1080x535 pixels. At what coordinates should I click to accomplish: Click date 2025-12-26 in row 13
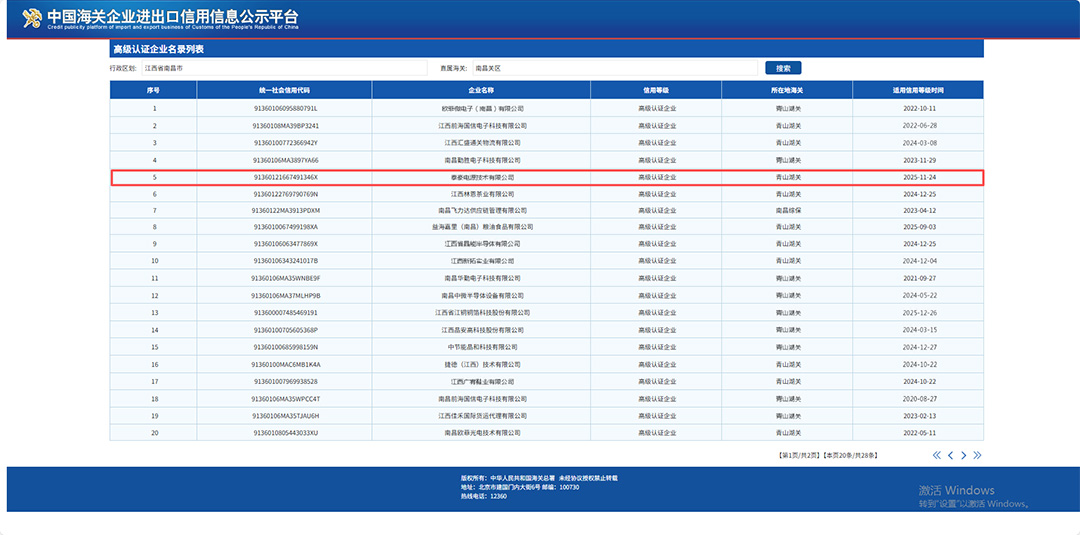[x=918, y=313]
